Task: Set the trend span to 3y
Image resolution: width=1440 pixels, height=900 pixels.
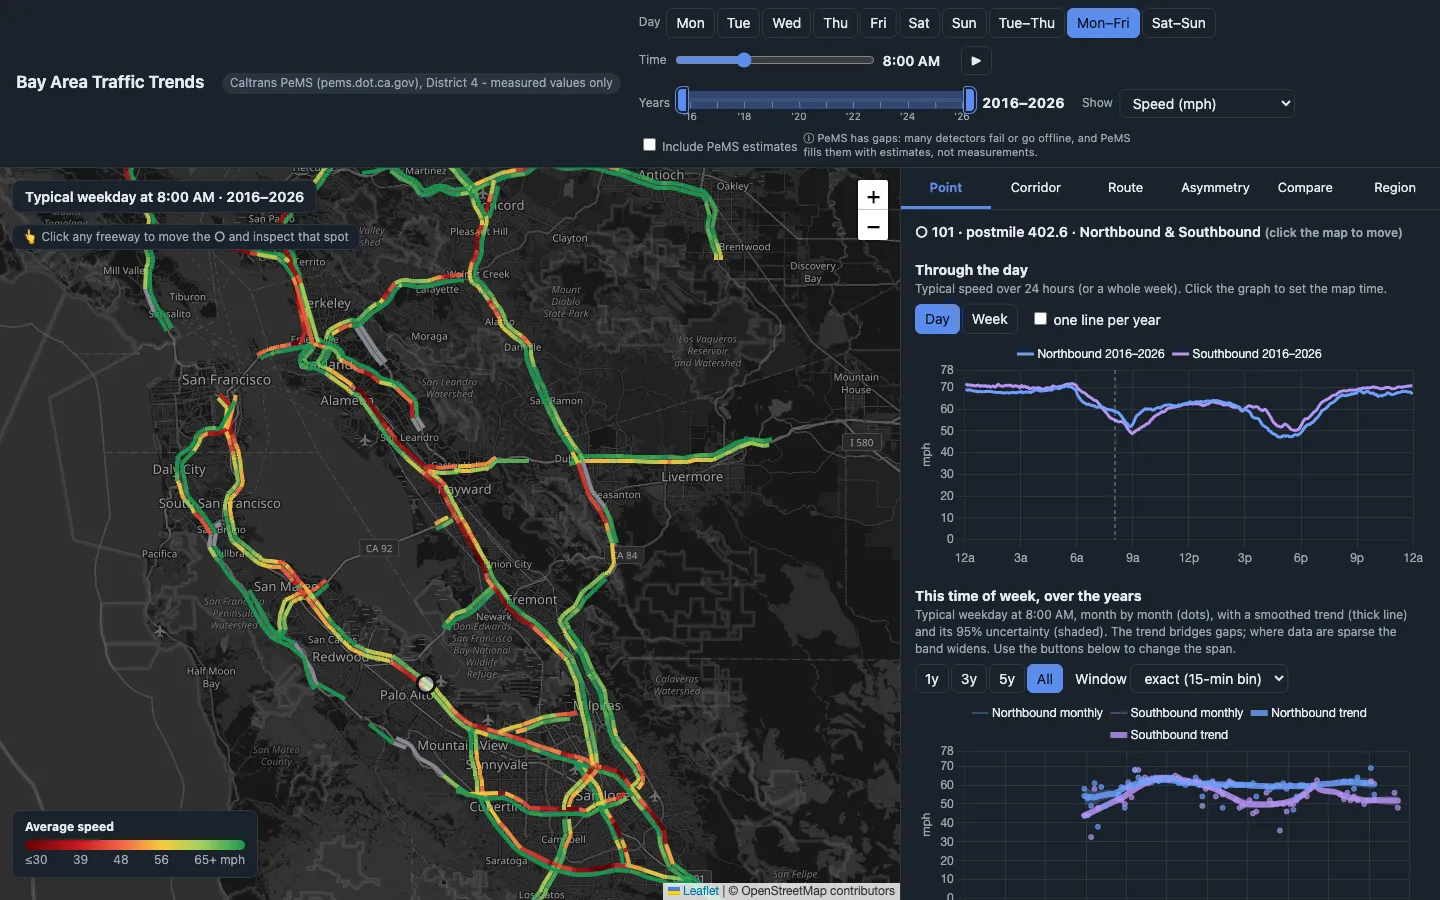Action: coord(969,679)
